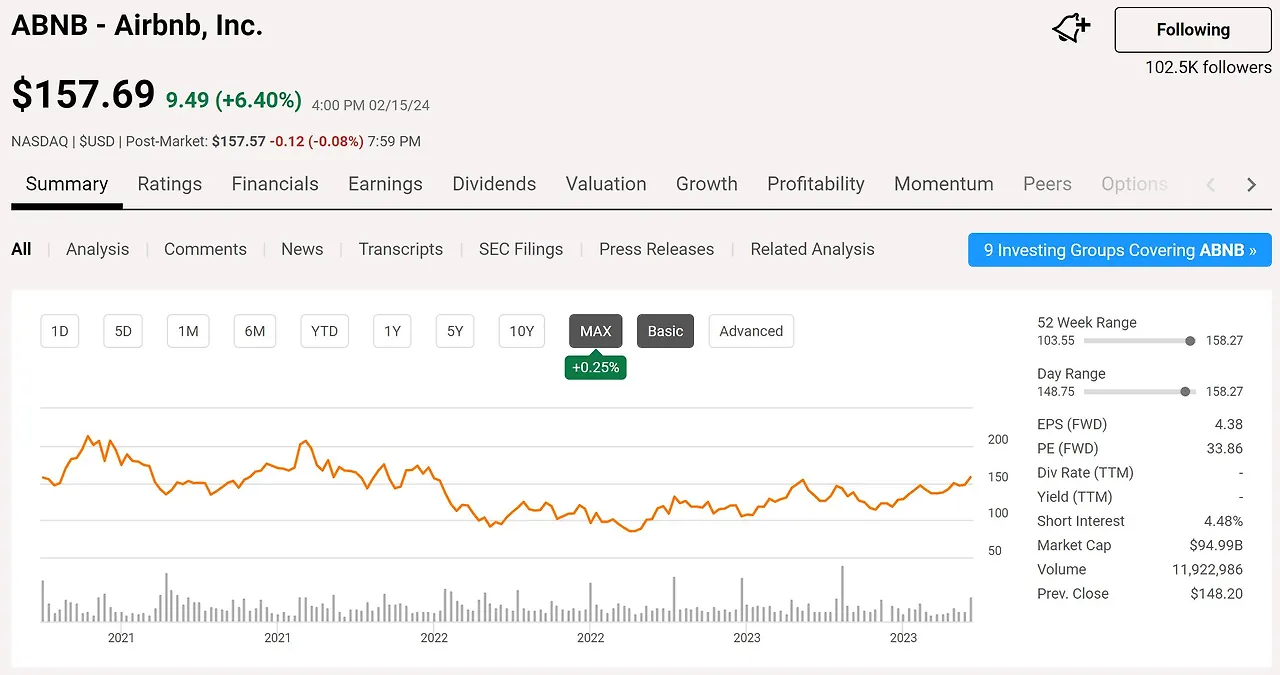Filter feed by SEC Filings
Viewport: 1280px width, 675px height.
click(521, 250)
